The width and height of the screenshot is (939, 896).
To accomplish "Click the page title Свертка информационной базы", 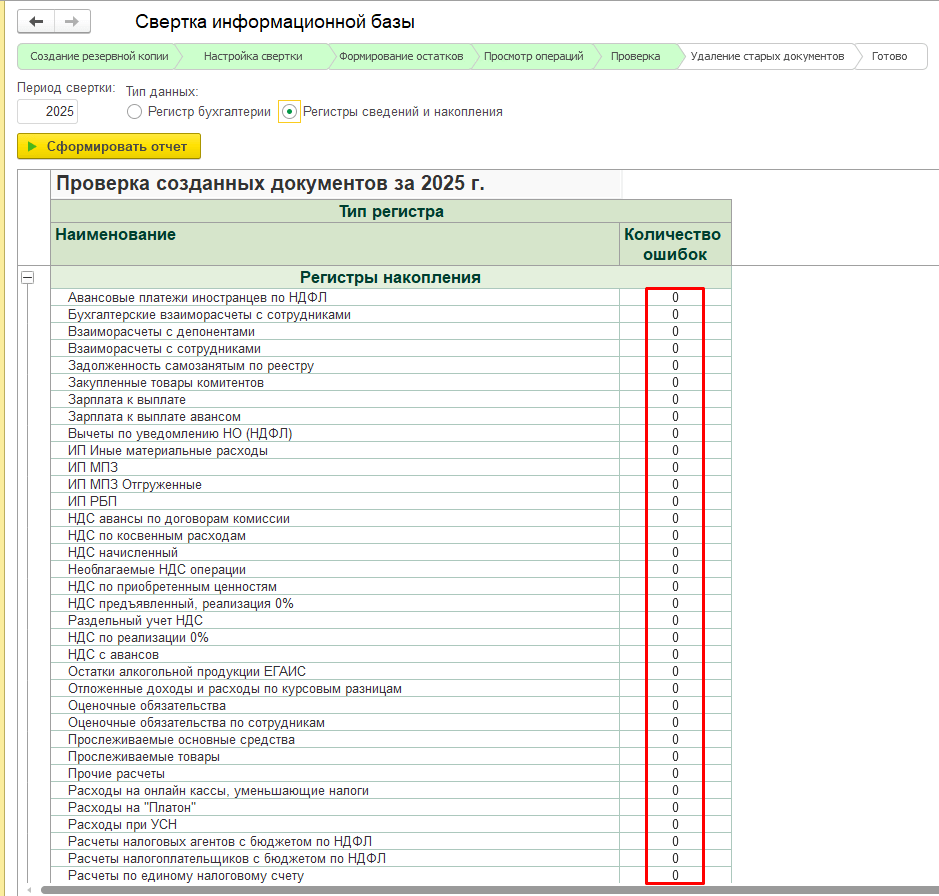I will (275, 22).
